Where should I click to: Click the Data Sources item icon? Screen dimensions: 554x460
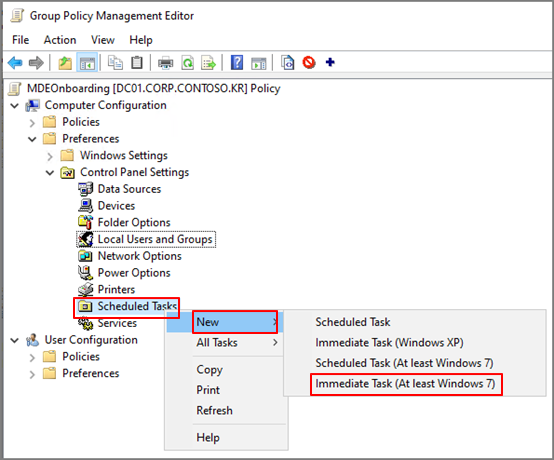[x=86, y=189]
